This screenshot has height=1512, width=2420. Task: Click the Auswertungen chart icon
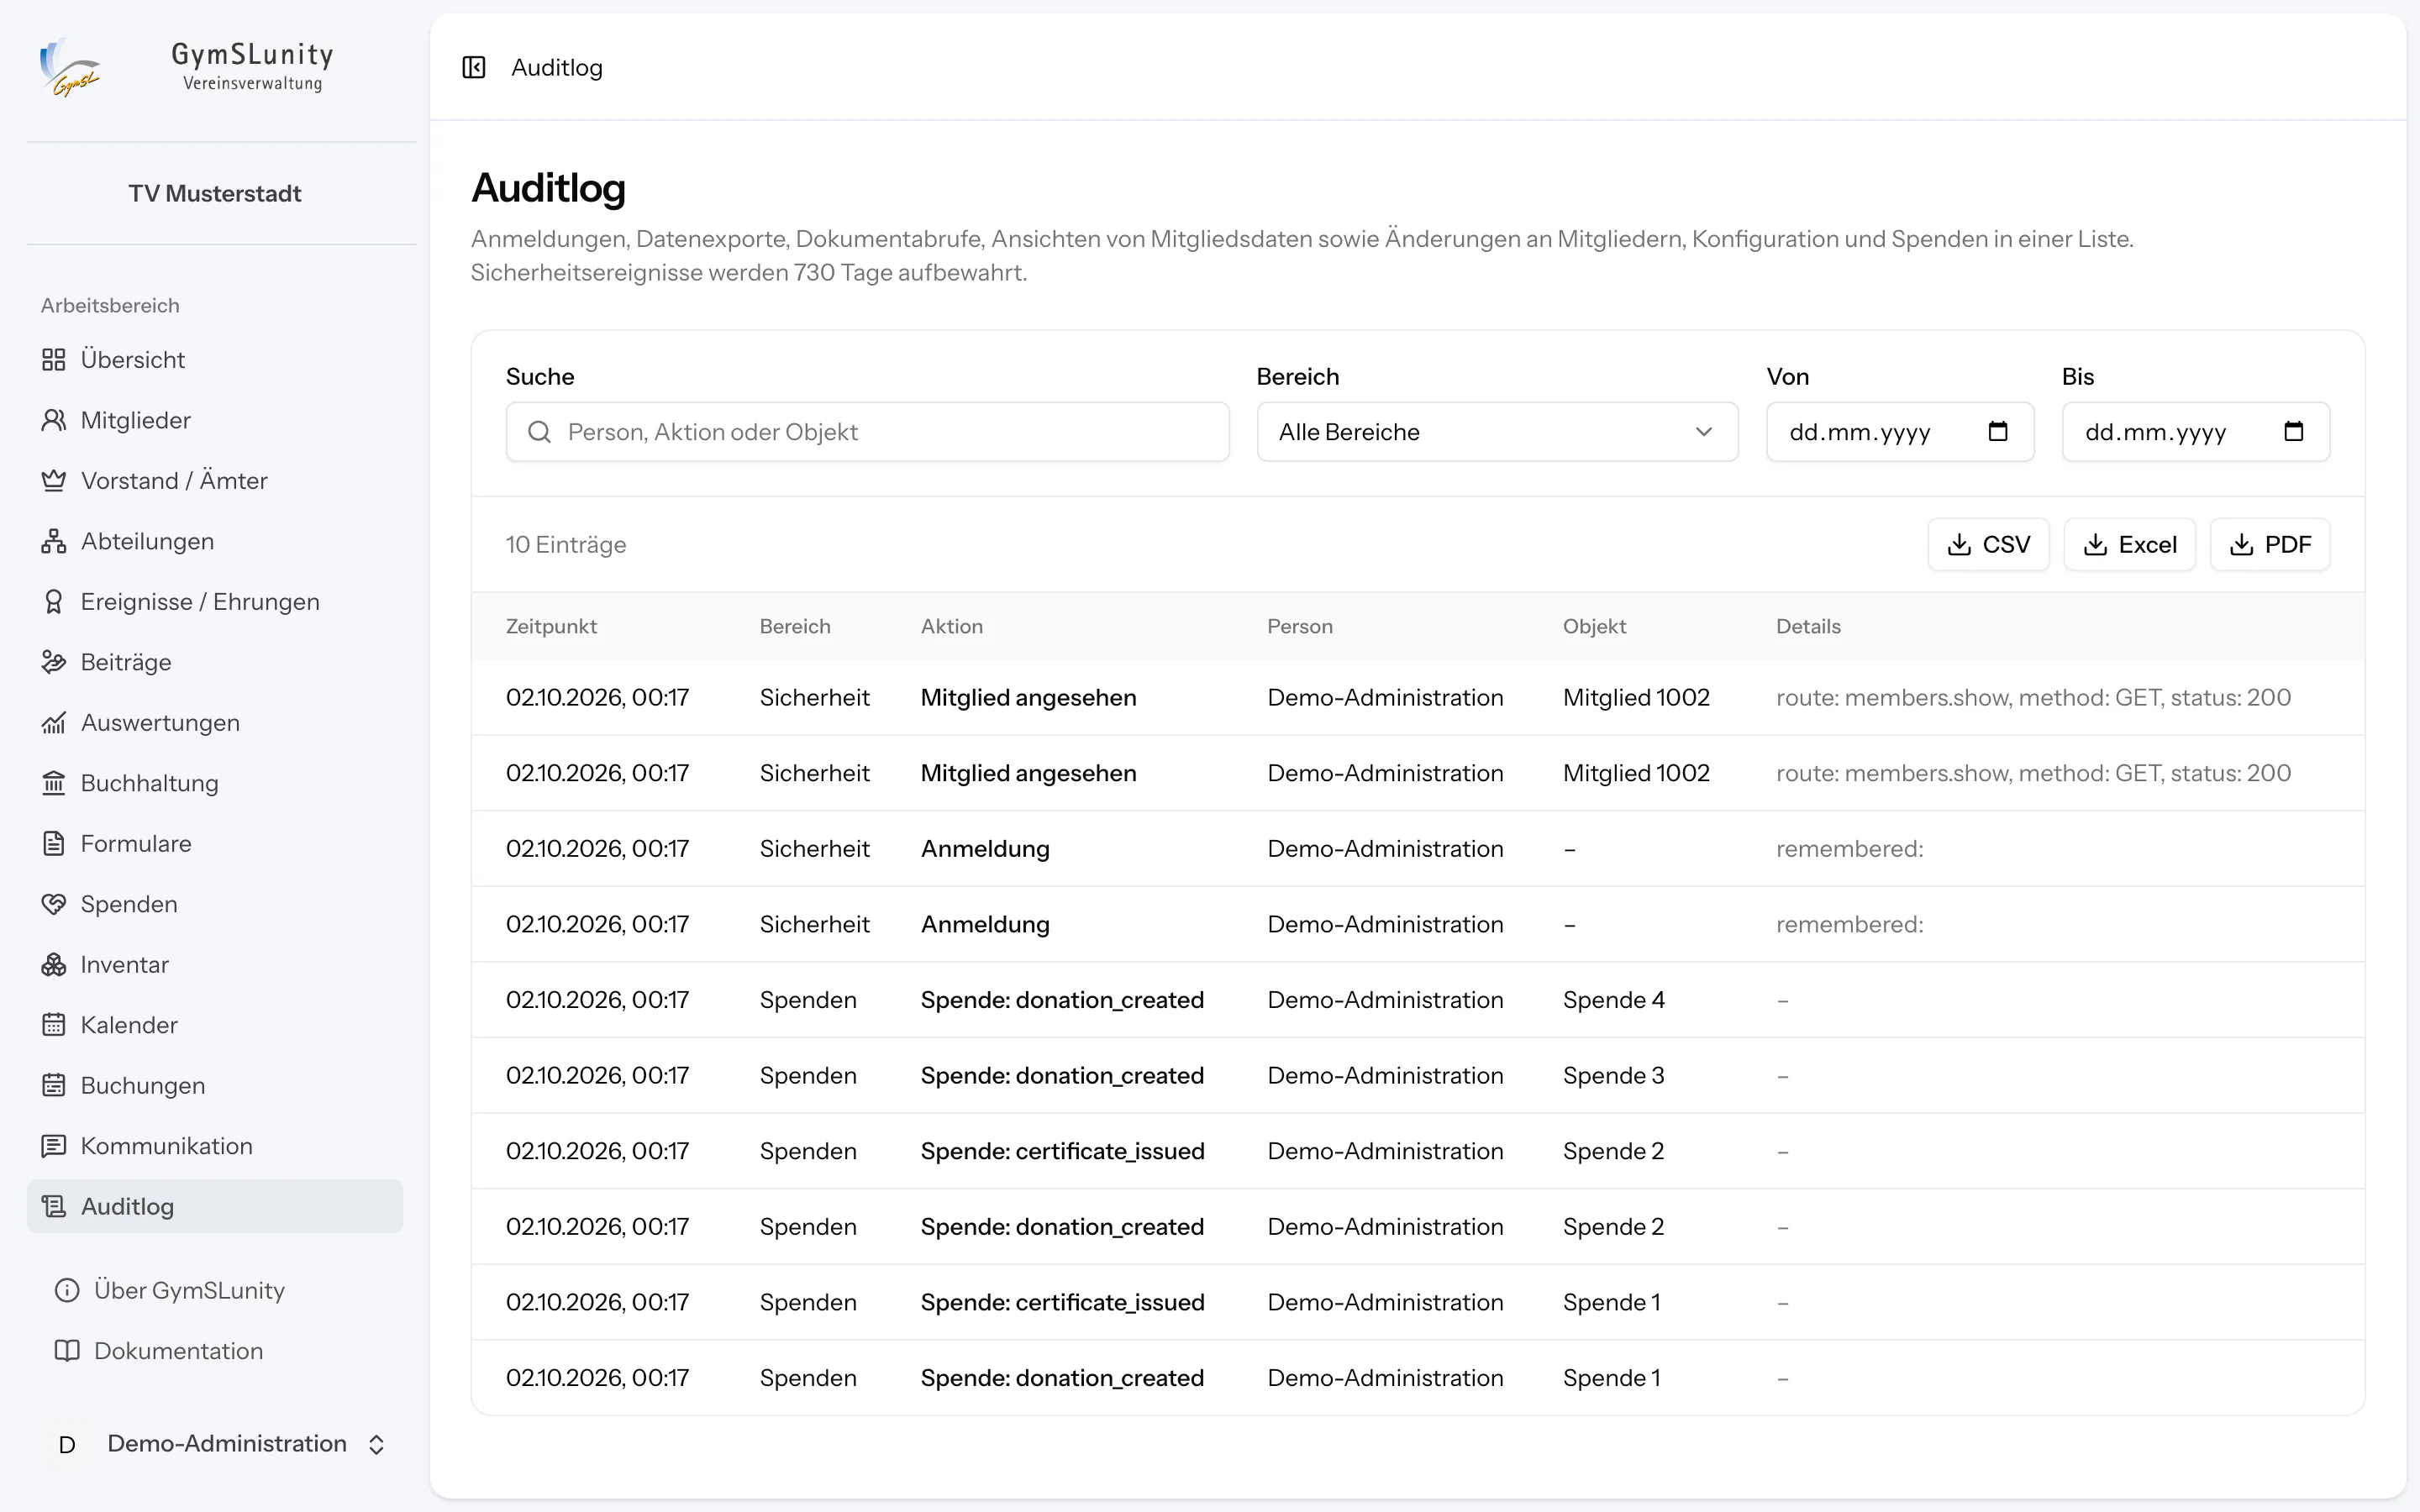[54, 722]
